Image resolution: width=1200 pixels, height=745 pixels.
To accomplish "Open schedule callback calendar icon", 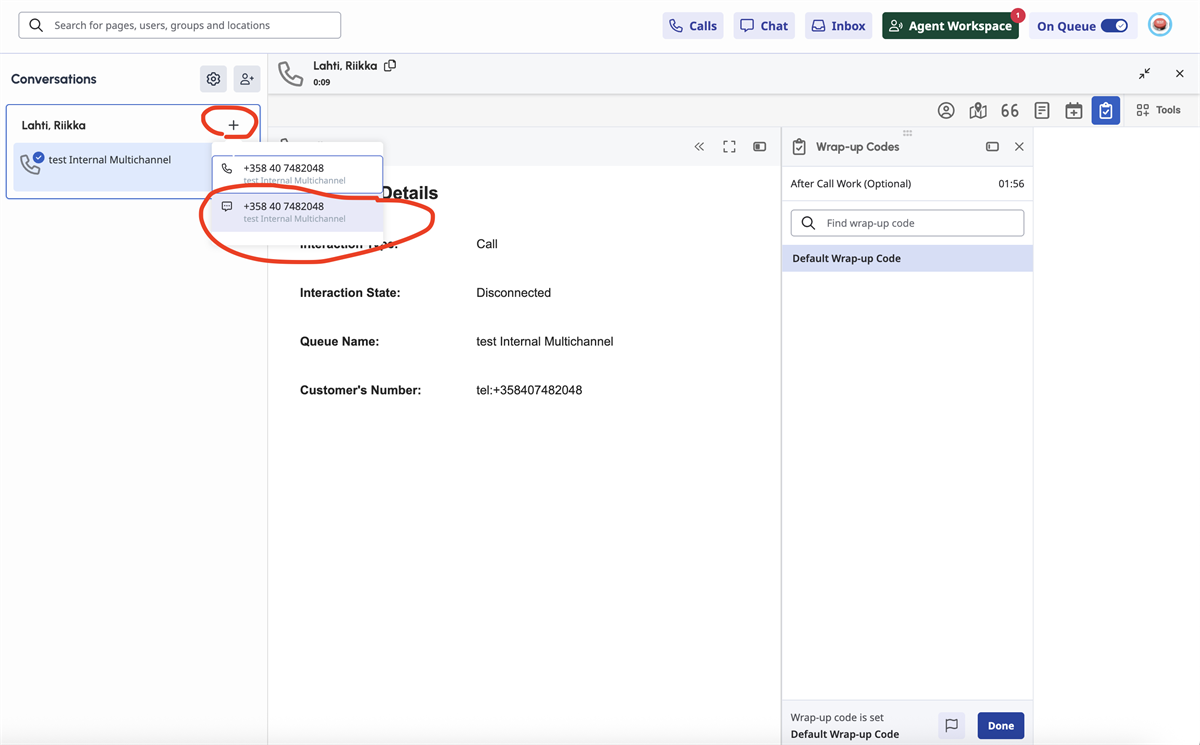I will (1074, 111).
